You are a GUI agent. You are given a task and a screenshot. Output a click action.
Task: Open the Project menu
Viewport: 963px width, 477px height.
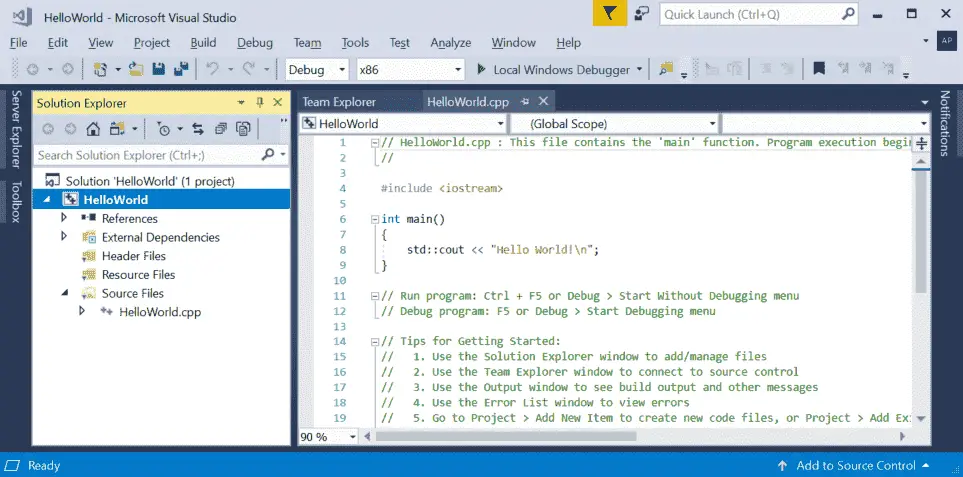point(152,42)
